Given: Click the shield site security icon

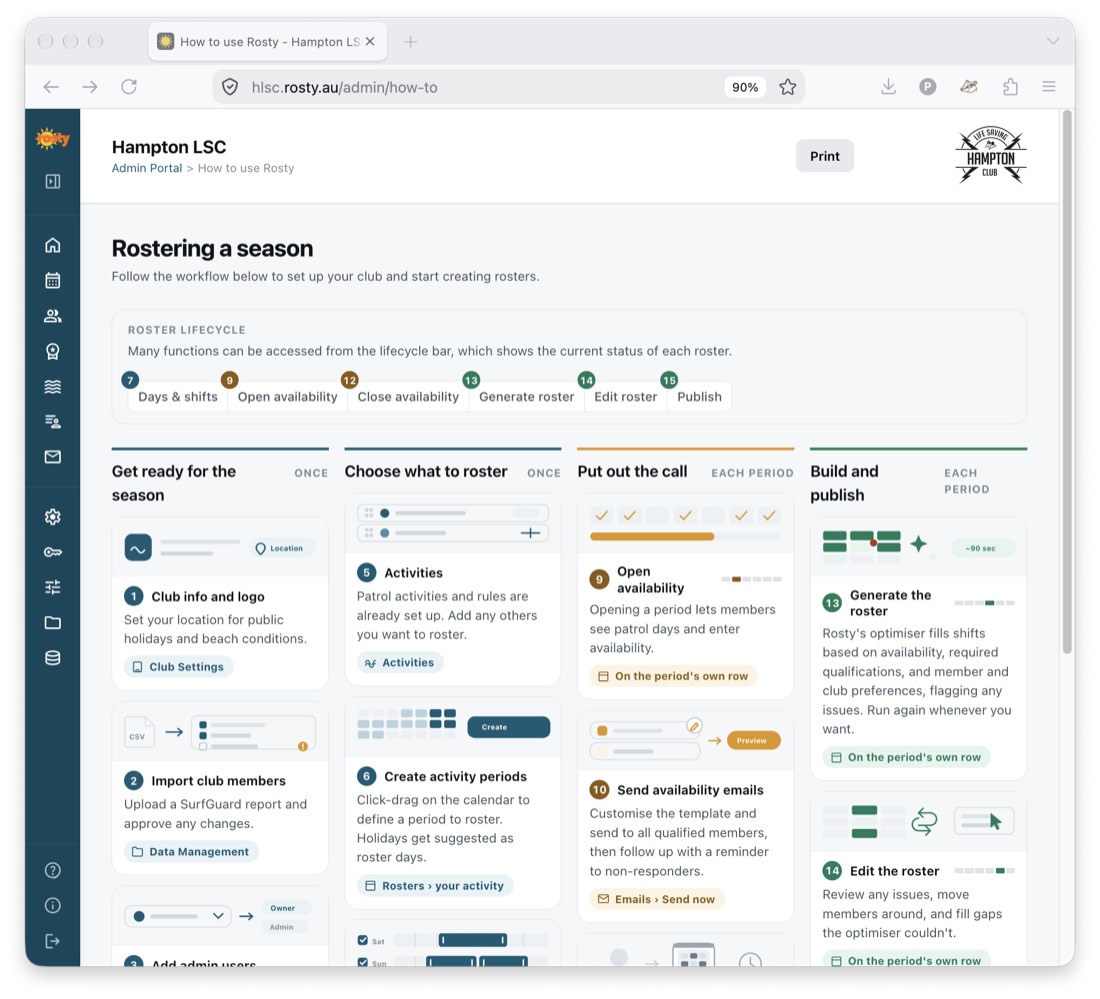Looking at the screenshot, I should (230, 87).
